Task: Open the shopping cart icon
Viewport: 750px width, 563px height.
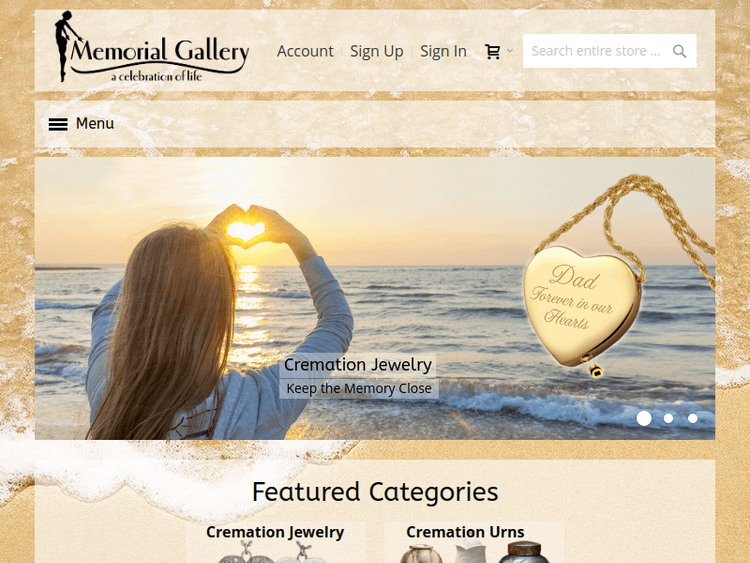Action: (x=493, y=51)
